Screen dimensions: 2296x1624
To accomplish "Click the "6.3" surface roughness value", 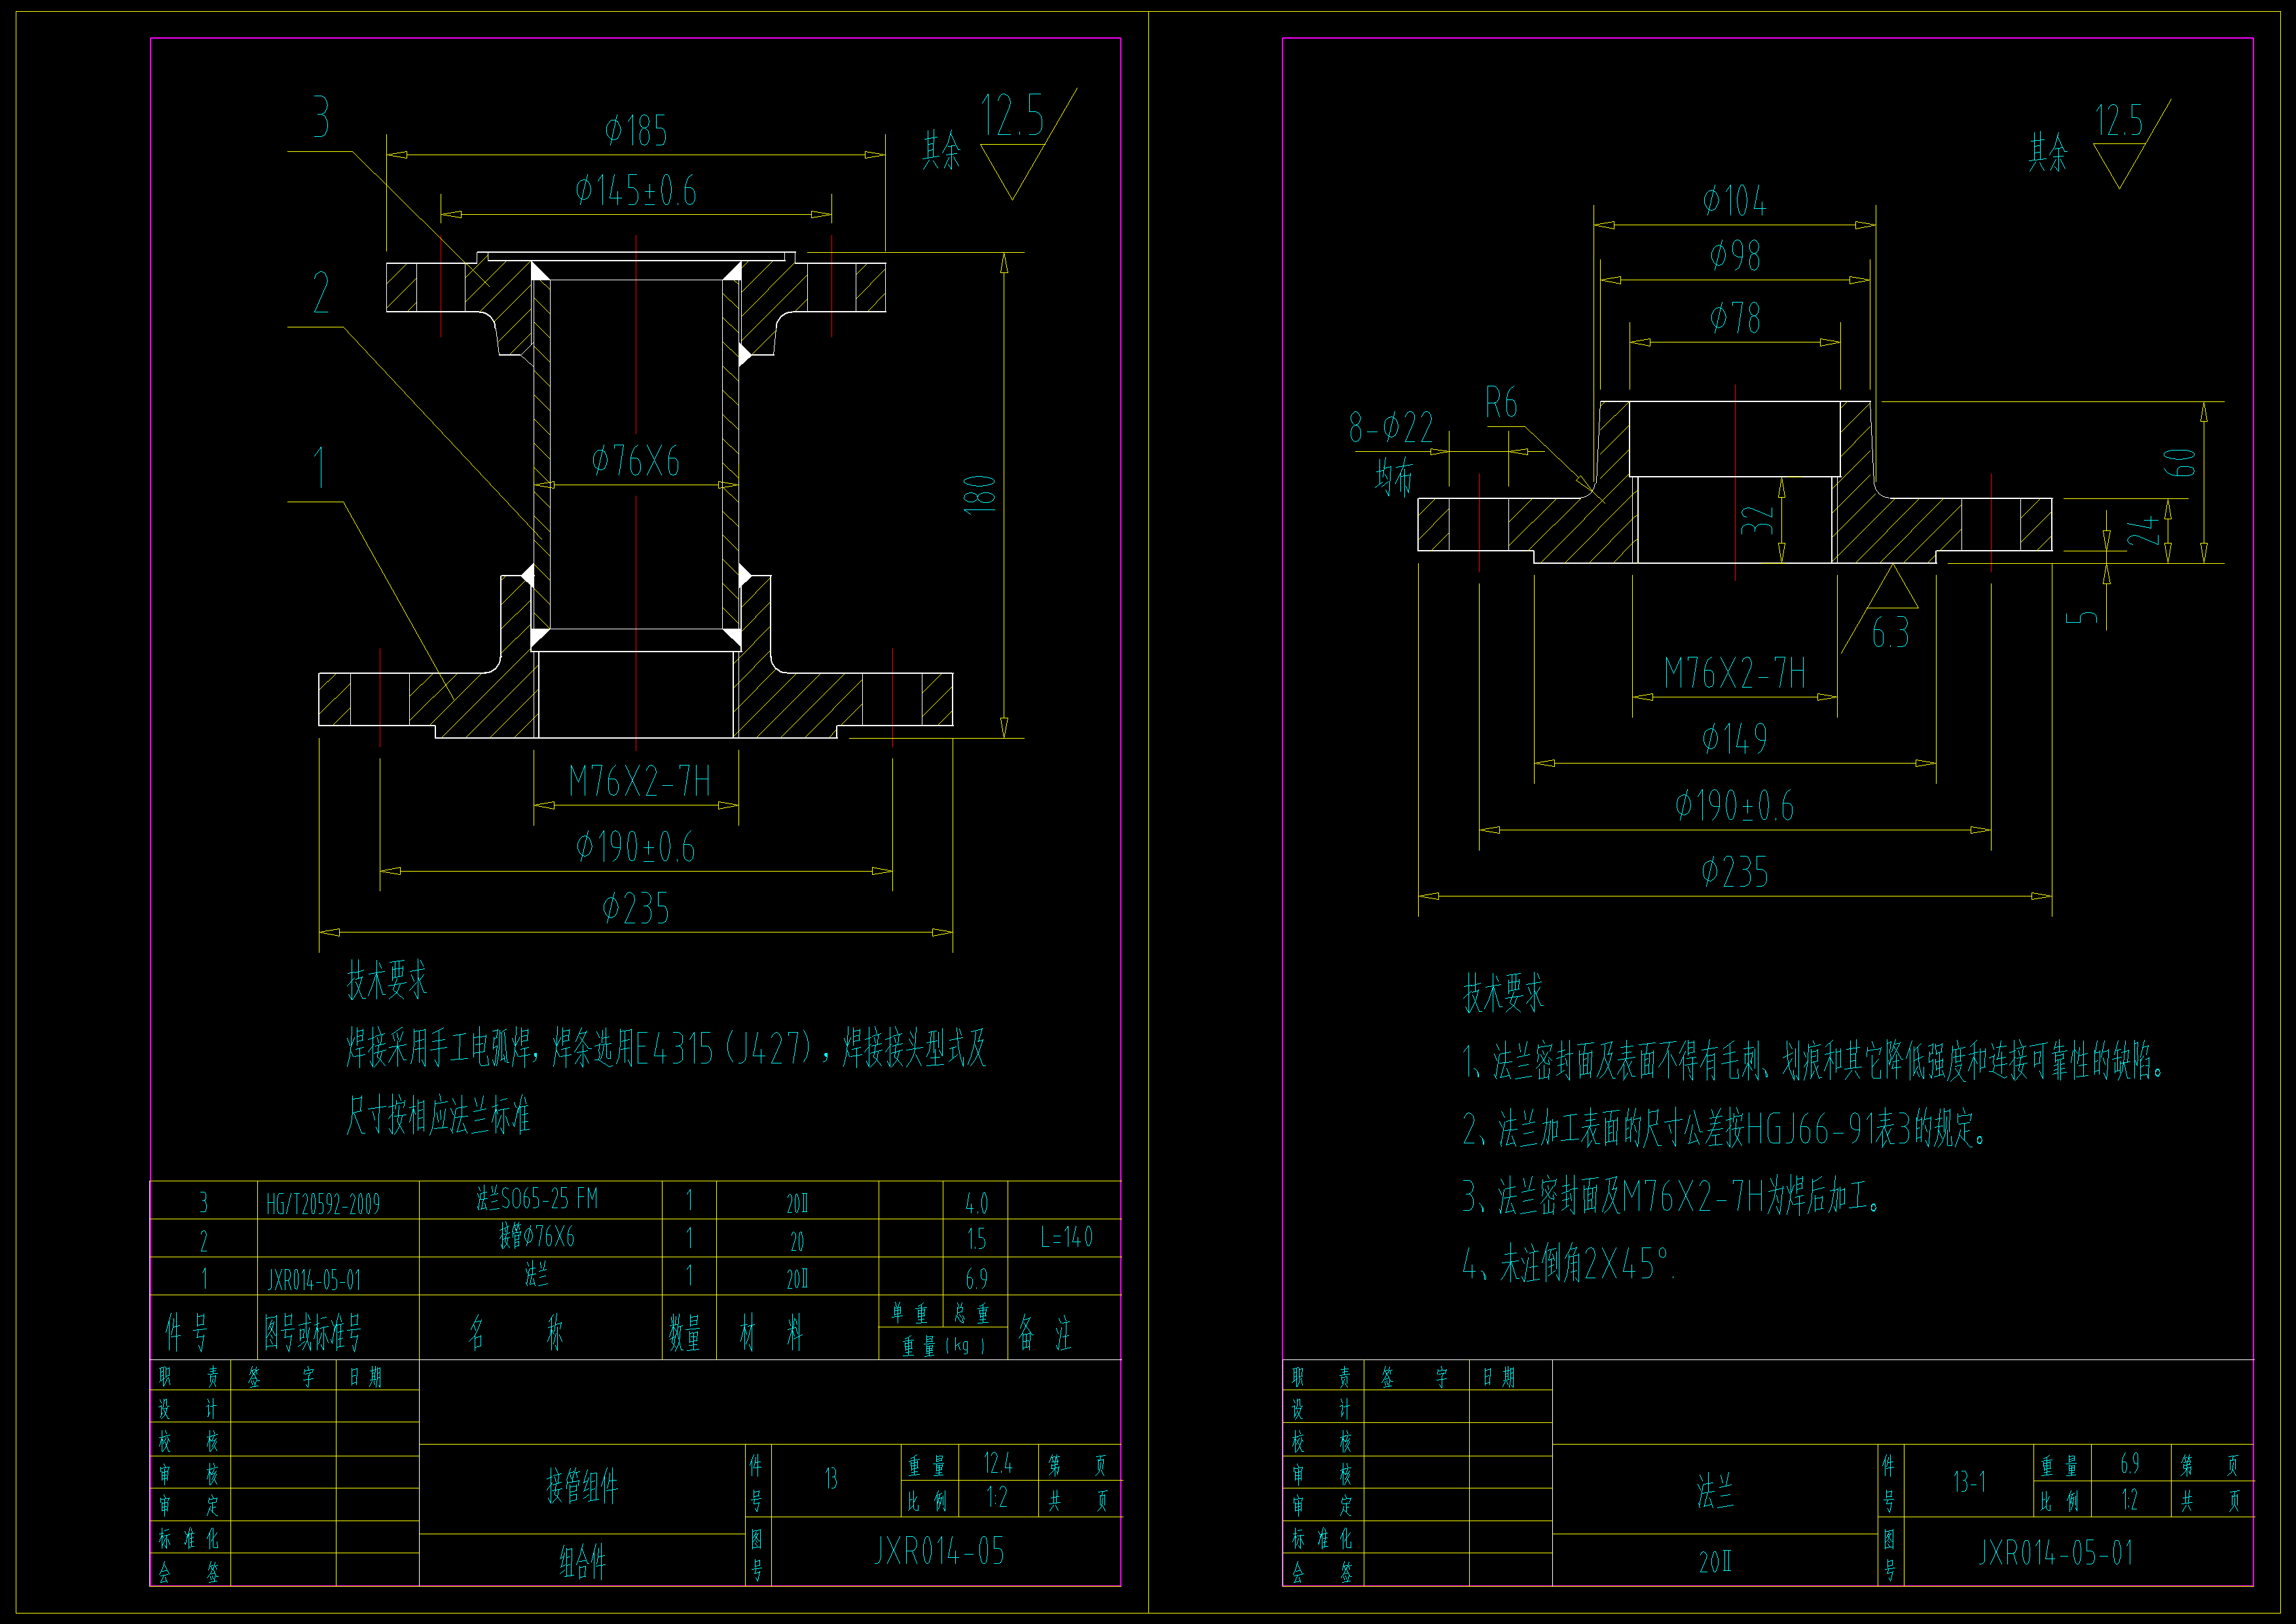I will click(1890, 633).
